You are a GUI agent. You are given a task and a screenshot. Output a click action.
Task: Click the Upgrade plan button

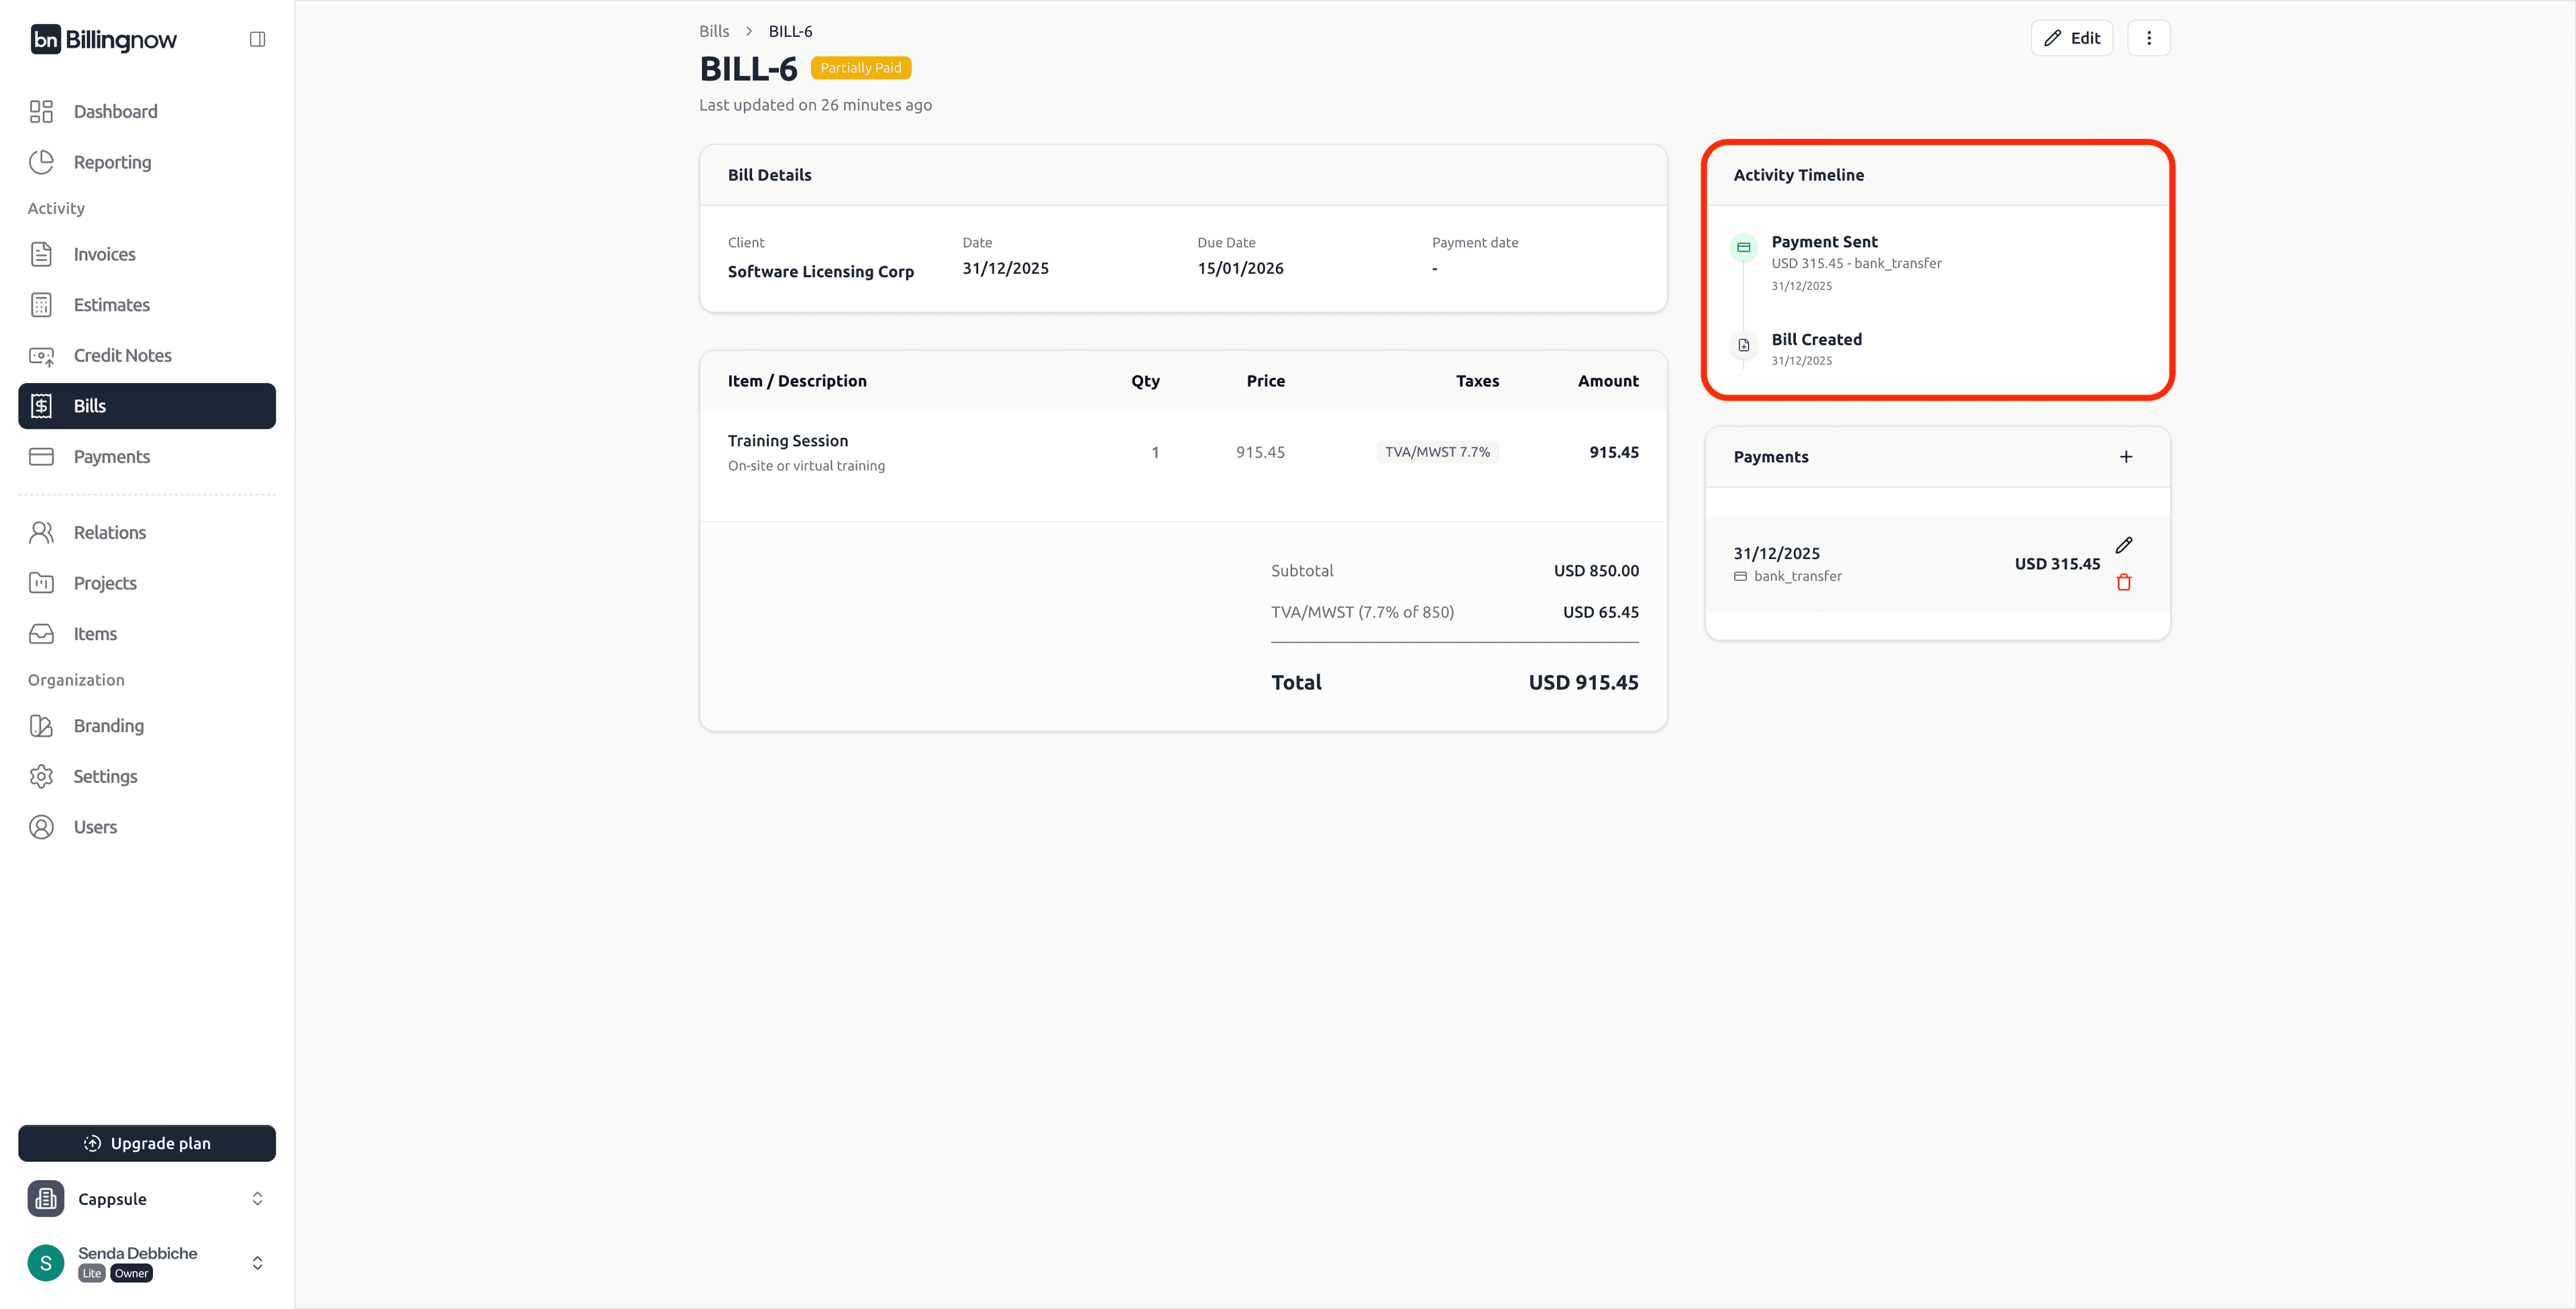(x=147, y=1143)
